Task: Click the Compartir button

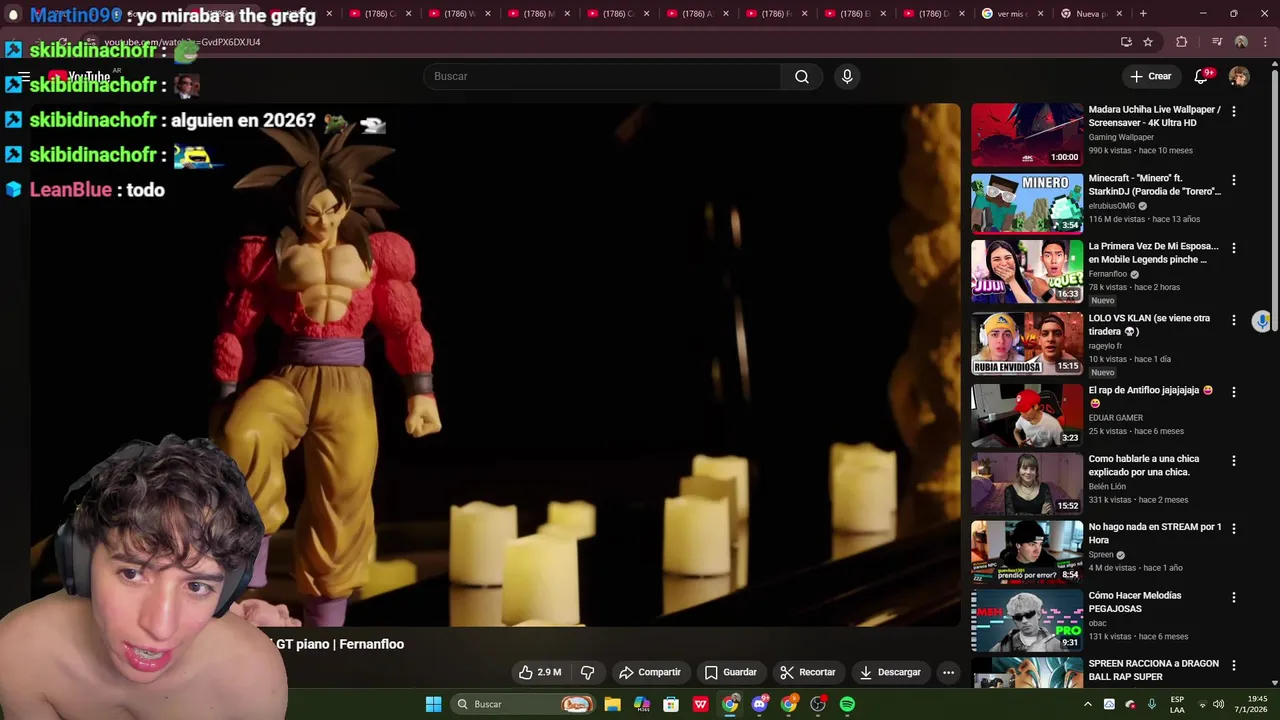Action: [650, 672]
